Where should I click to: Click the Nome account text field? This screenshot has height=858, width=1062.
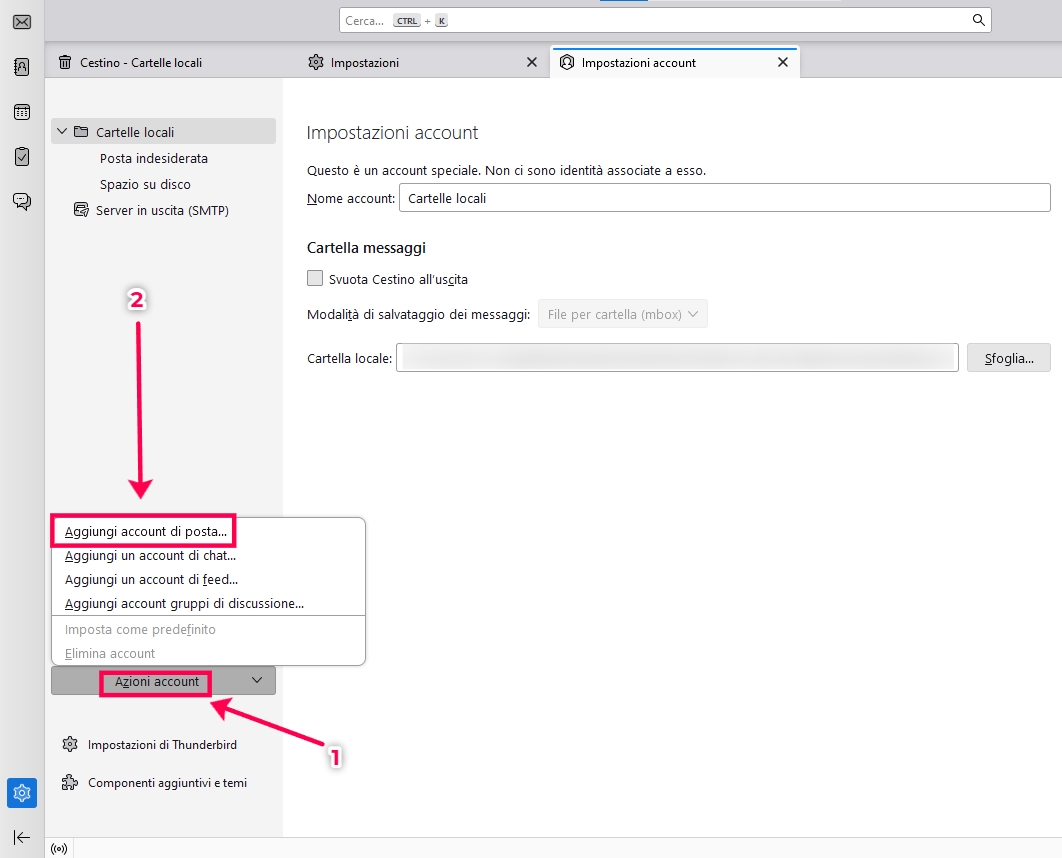(x=725, y=198)
